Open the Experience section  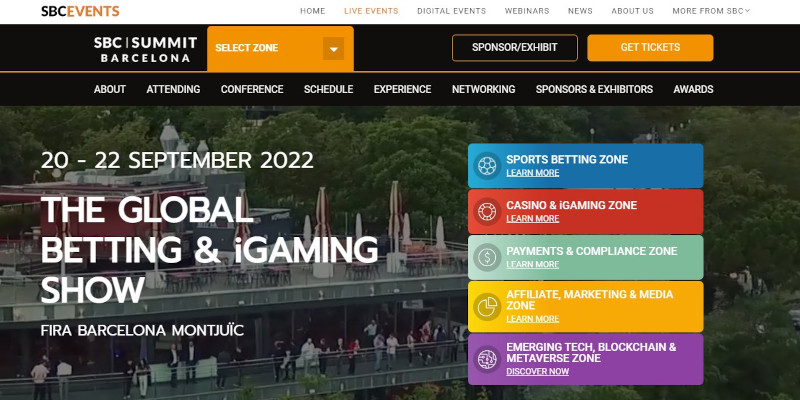(x=402, y=89)
